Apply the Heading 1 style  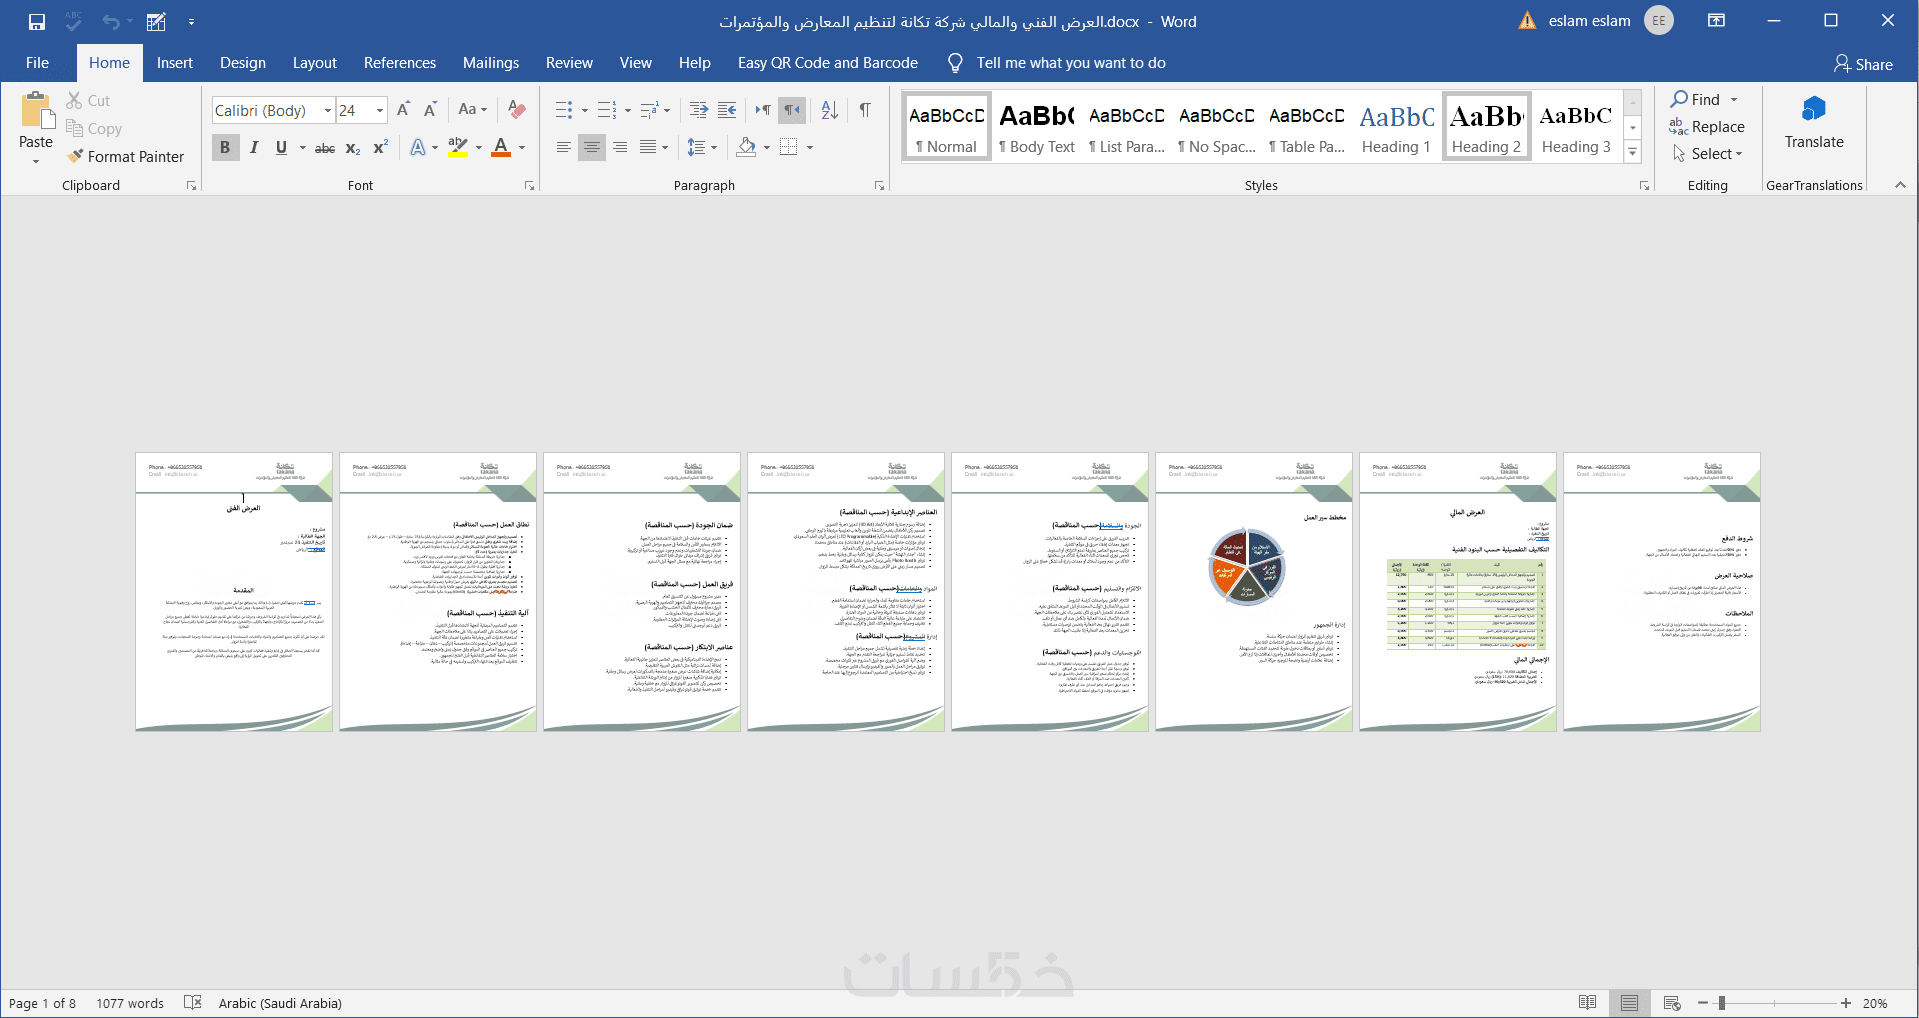point(1396,126)
